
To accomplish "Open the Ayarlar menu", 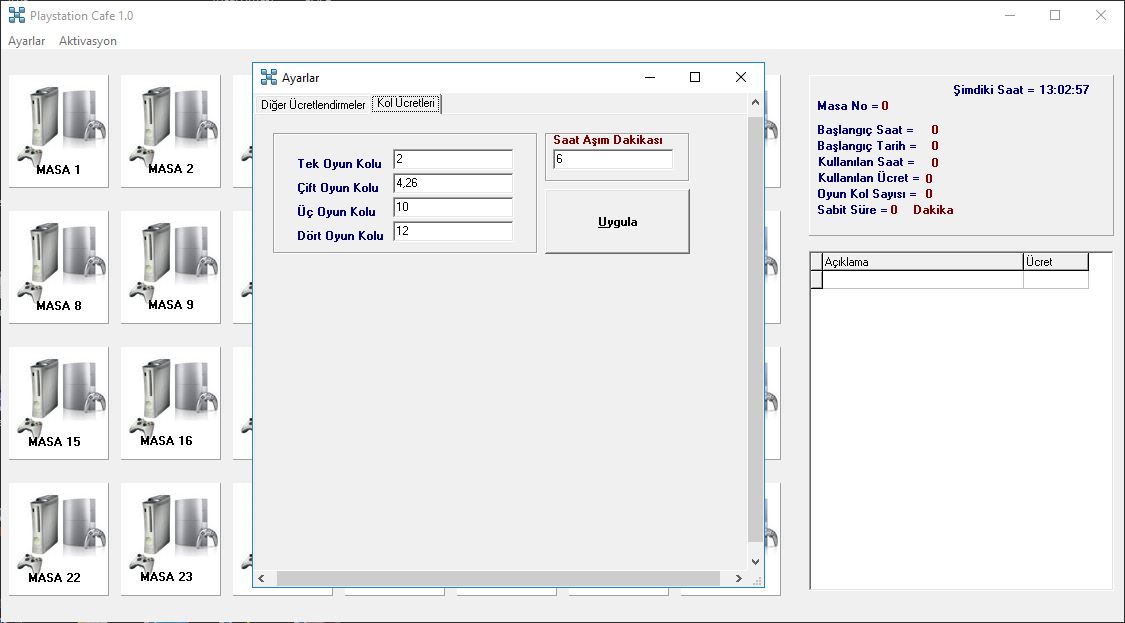I will click(x=27, y=41).
